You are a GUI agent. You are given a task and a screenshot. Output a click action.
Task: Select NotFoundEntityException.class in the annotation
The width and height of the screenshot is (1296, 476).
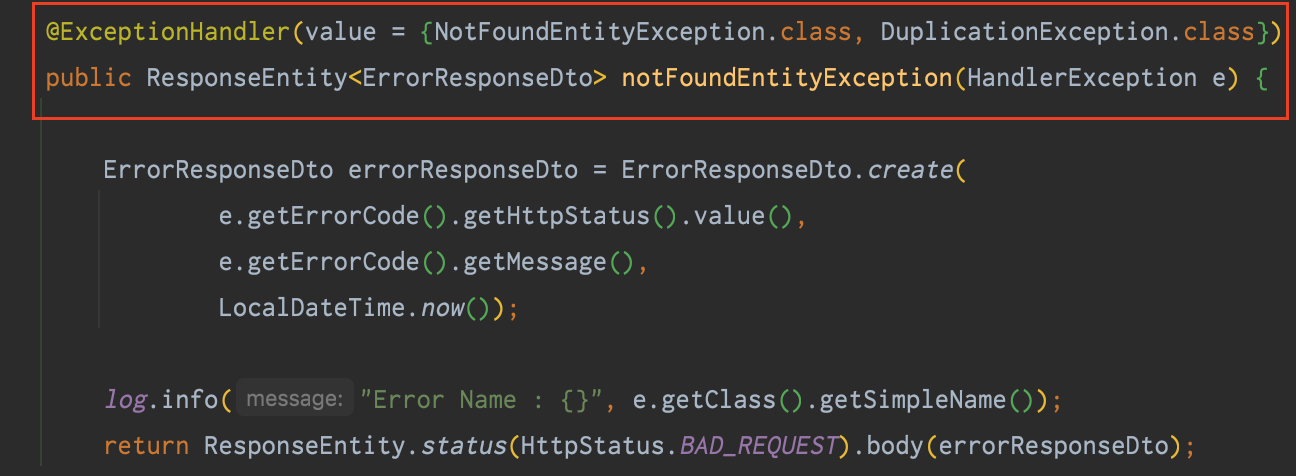click(642, 32)
